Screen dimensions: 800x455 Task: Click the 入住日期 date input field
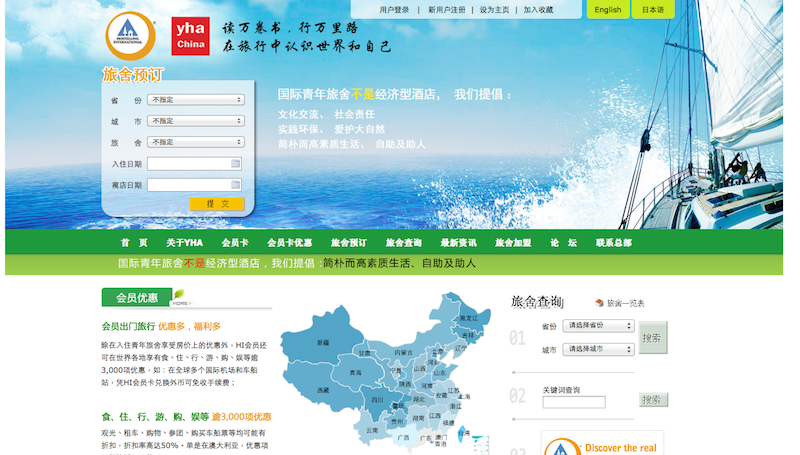pyautogui.click(x=194, y=164)
